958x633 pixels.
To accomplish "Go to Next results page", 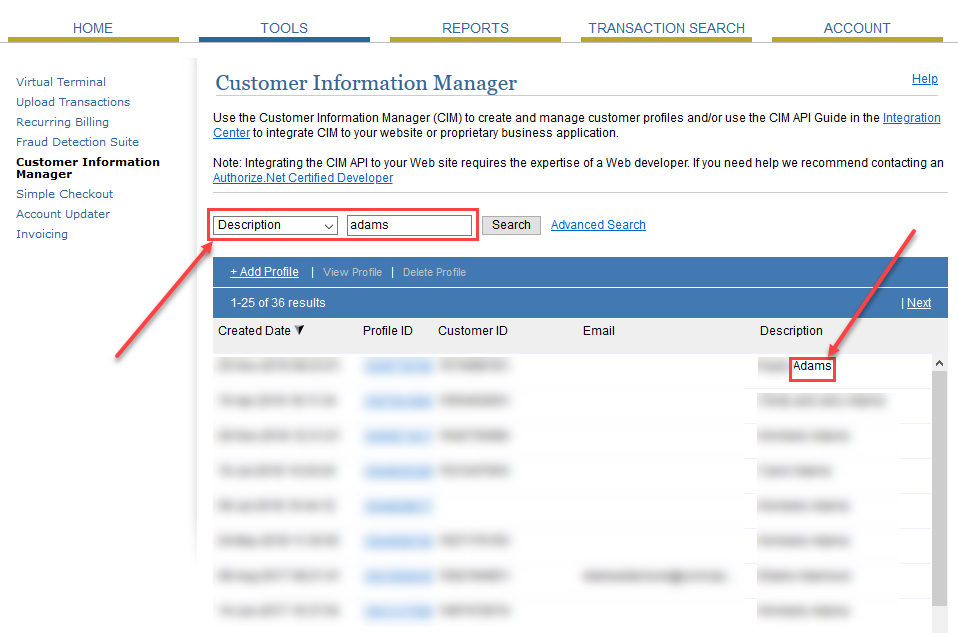I will (919, 303).
